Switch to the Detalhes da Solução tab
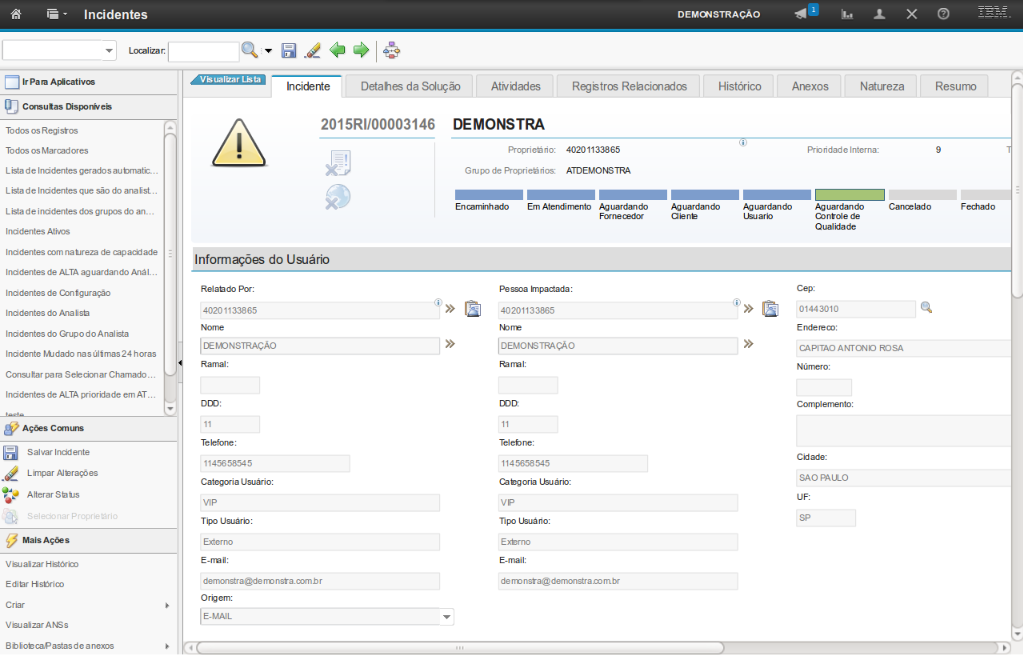Viewport: 1023px width, 655px height. 410,87
